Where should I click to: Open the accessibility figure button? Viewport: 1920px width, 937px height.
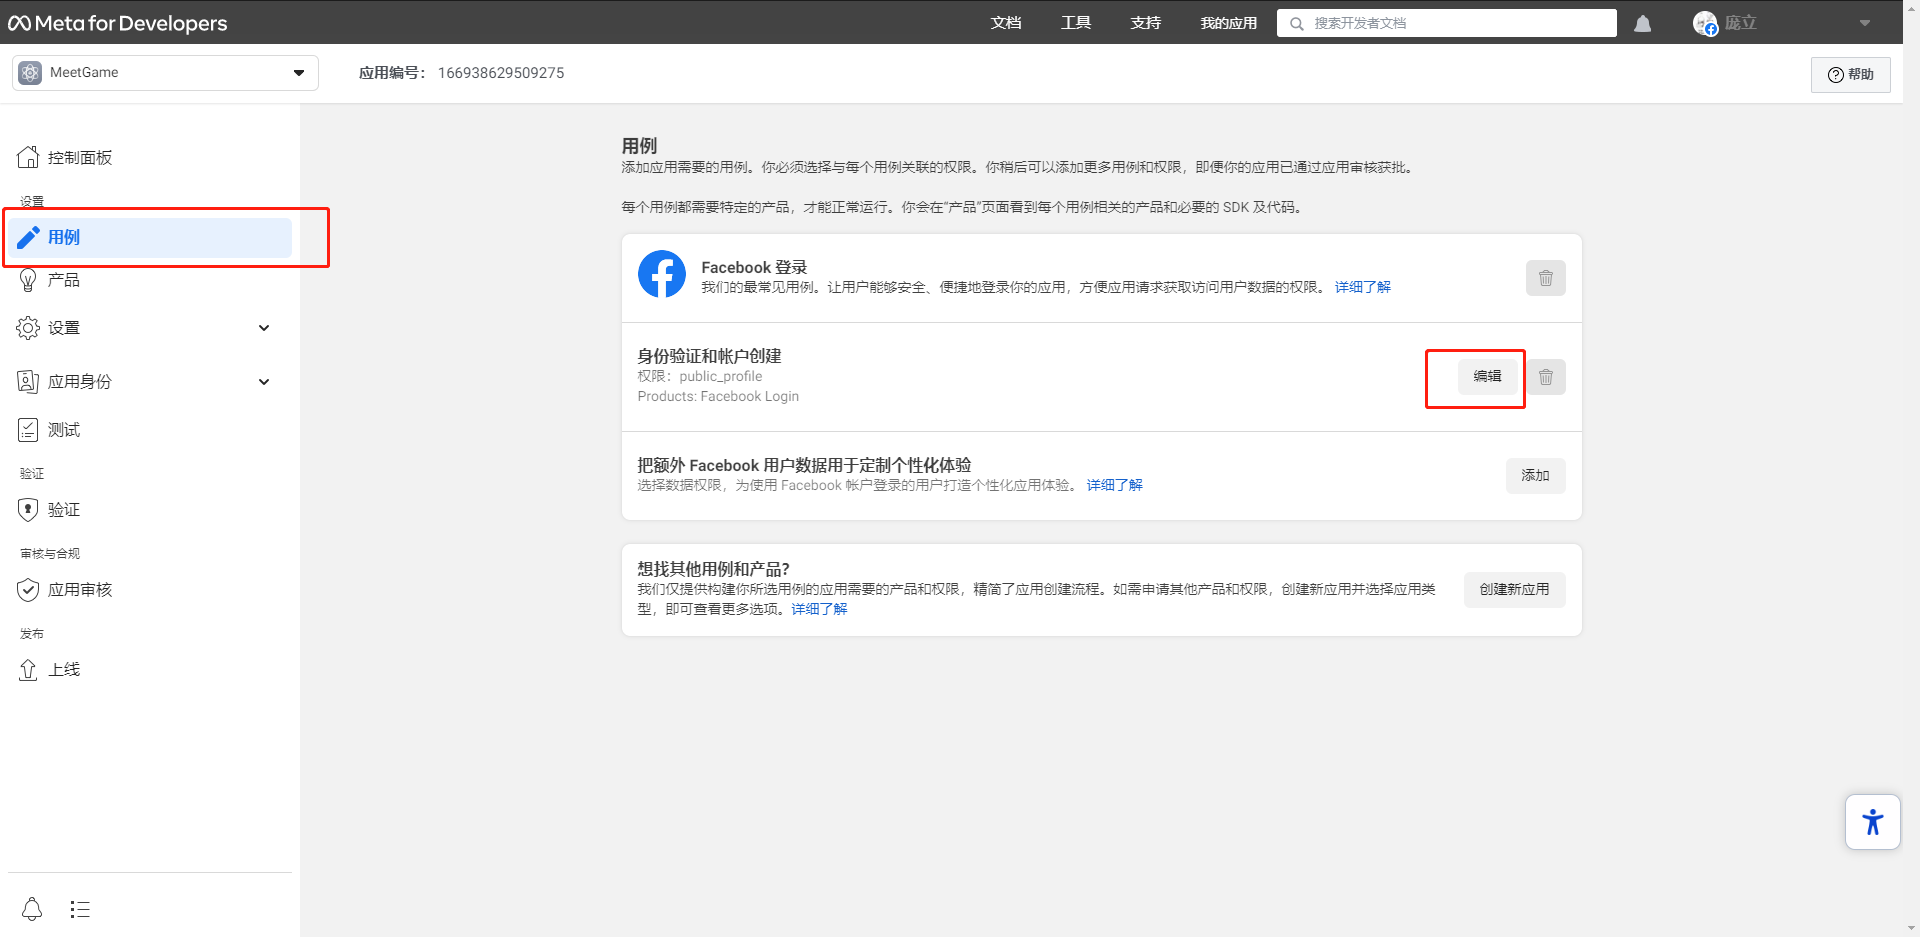pos(1872,822)
